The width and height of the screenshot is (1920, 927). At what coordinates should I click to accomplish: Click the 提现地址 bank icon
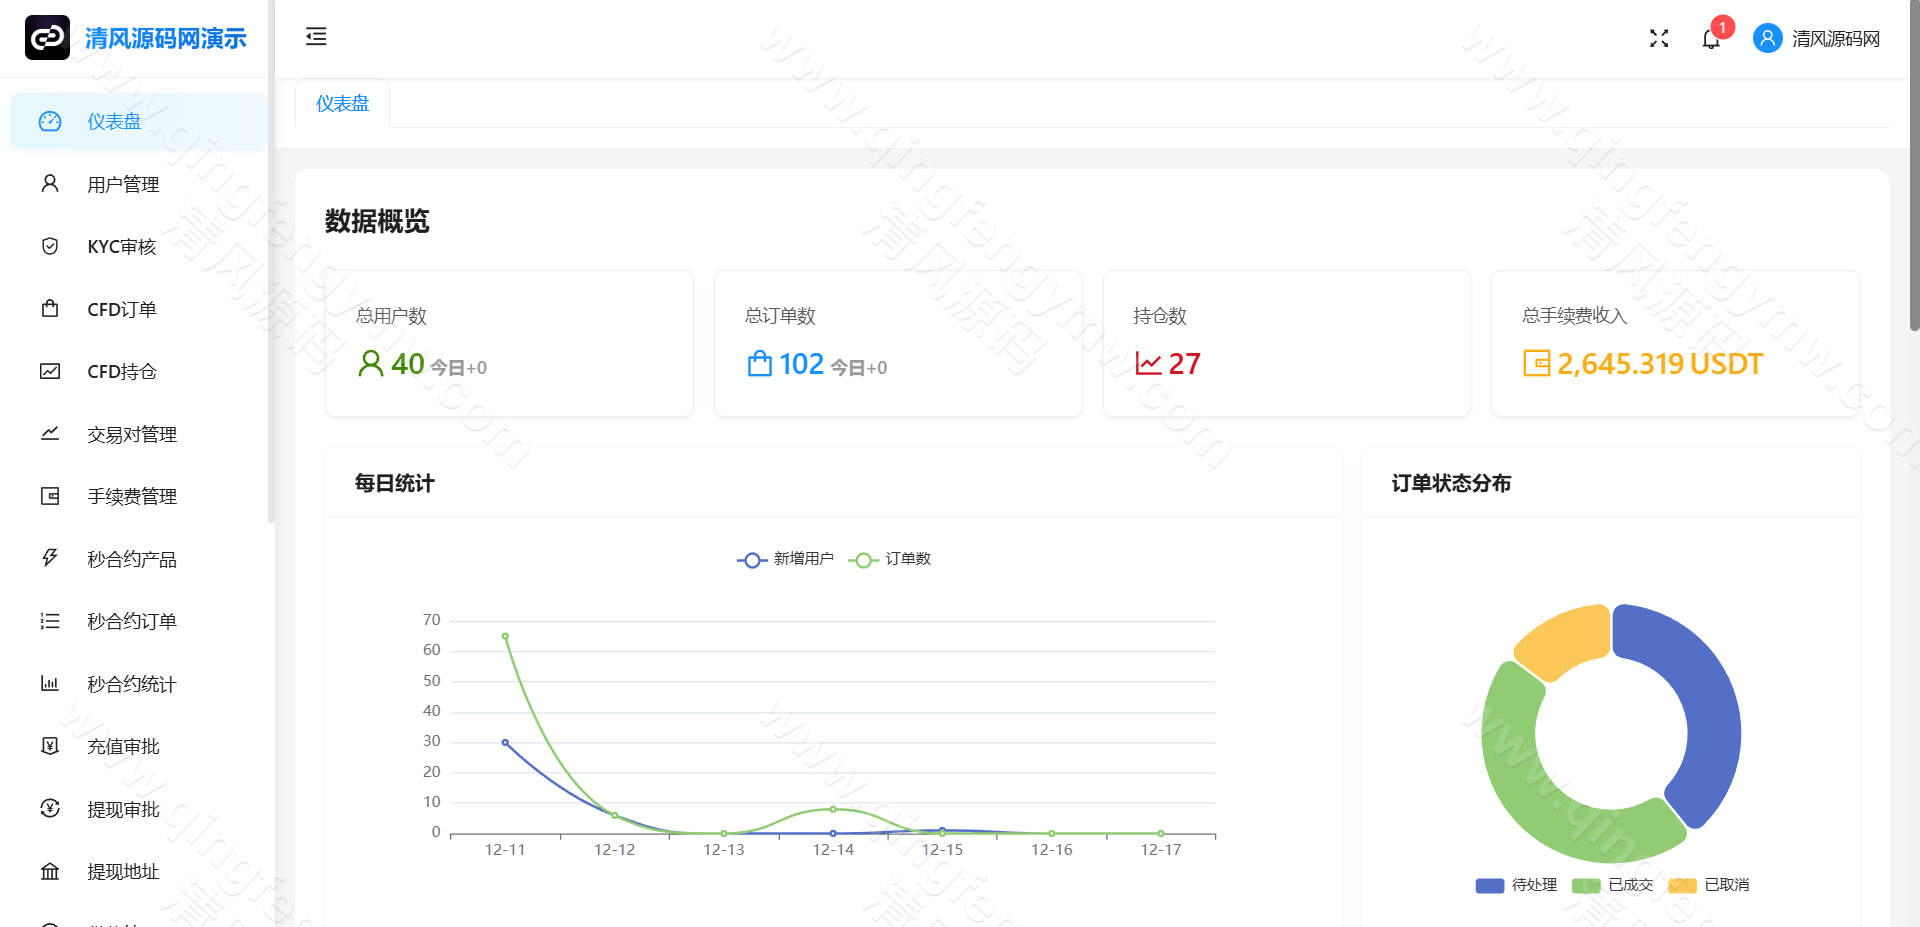click(50, 871)
